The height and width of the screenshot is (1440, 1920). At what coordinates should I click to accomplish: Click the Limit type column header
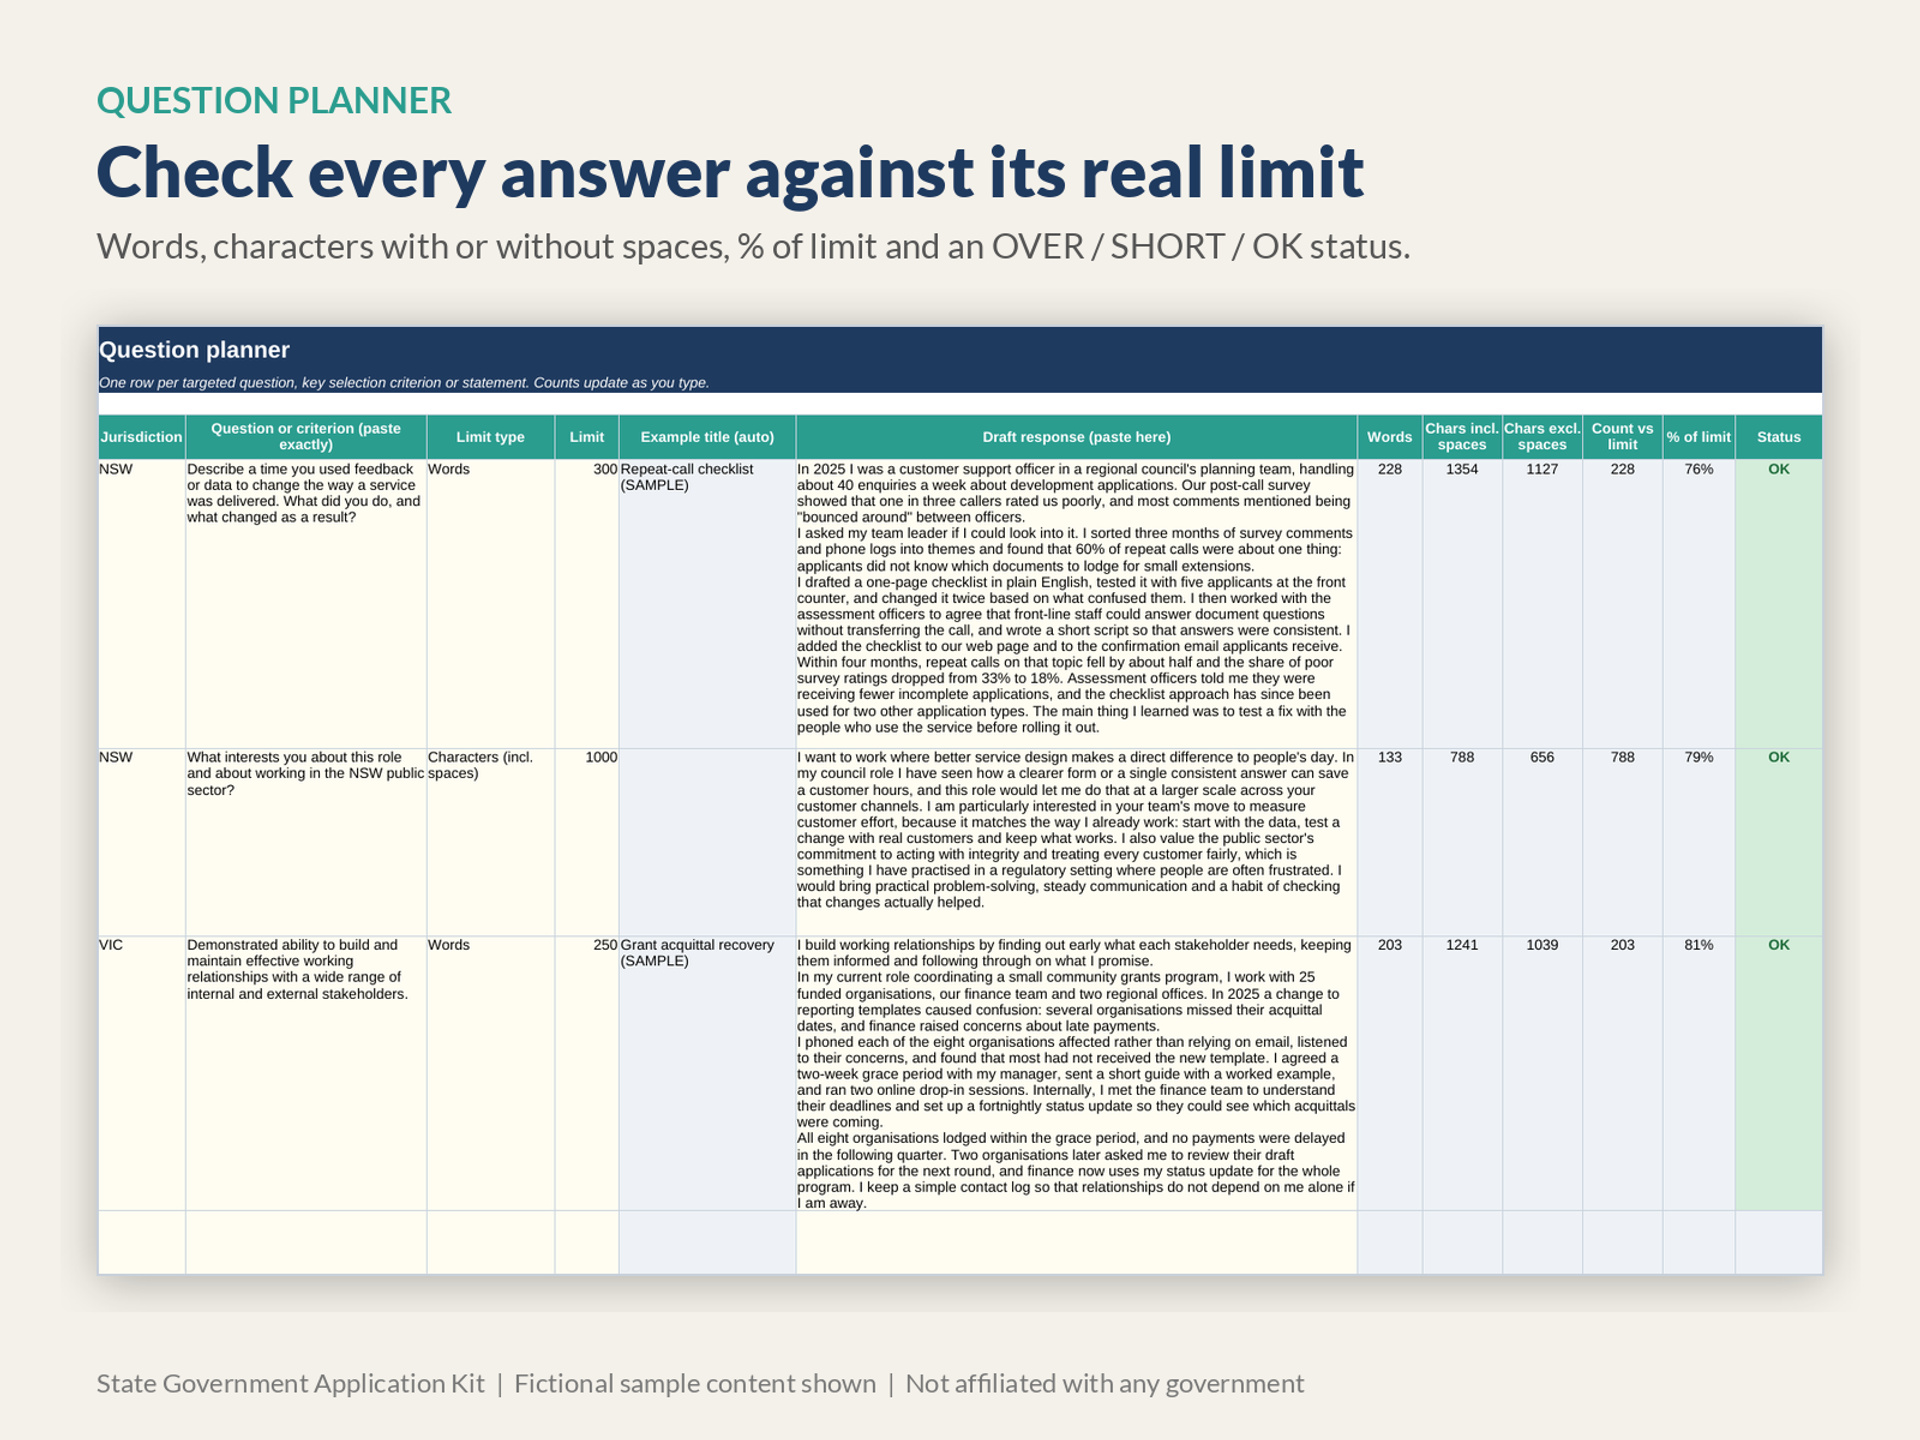(x=490, y=437)
